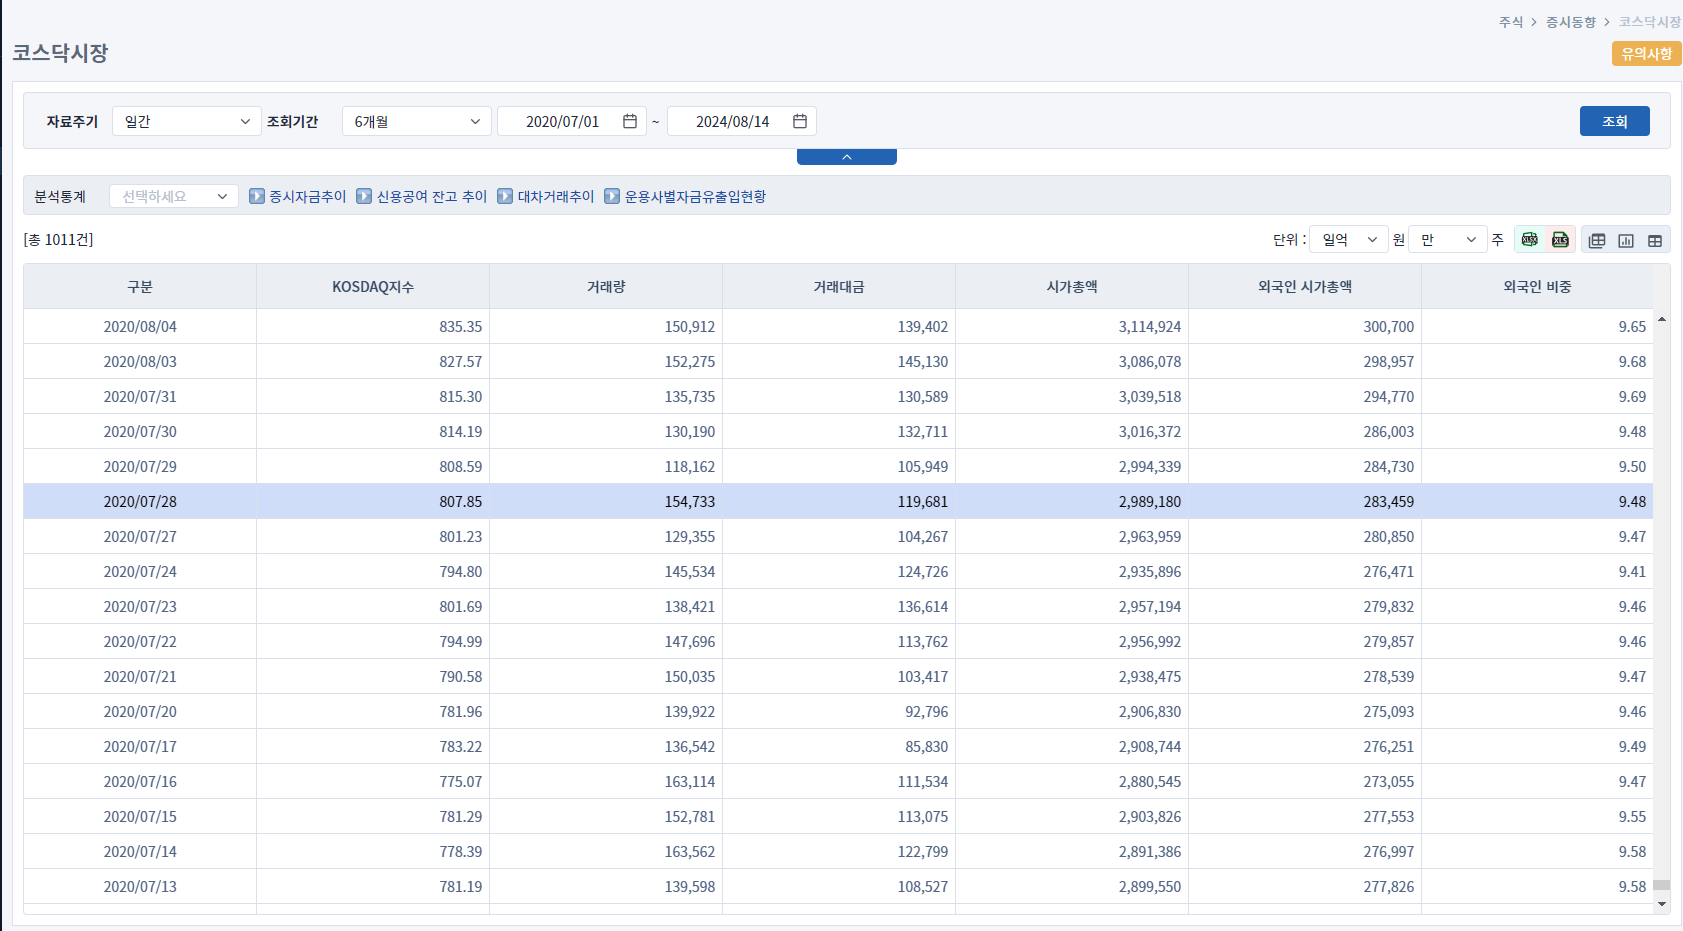This screenshot has height=931, width=1683.
Task: Sort by the 외국인 비중 column header
Action: tap(1537, 286)
